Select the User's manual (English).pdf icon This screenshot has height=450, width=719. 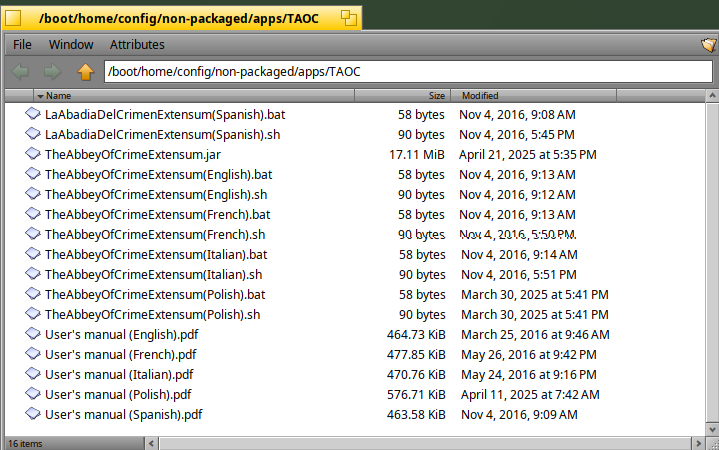33,333
